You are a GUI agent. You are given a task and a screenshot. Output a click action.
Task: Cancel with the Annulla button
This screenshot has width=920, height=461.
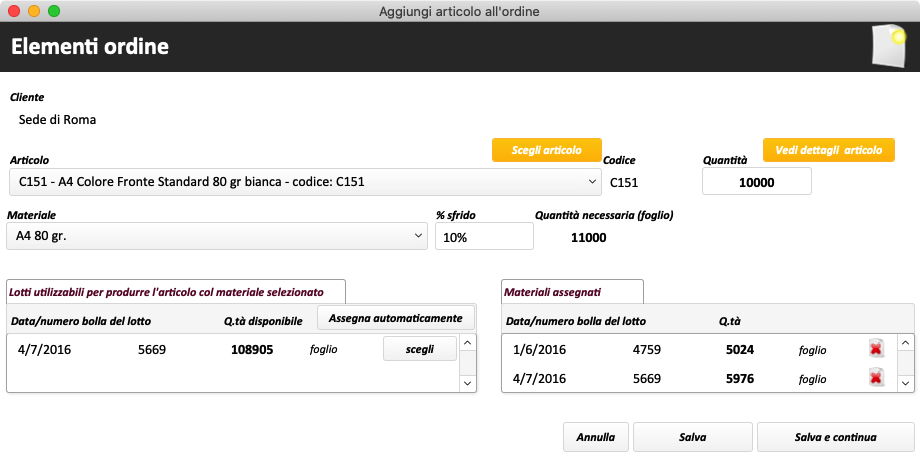pos(596,437)
